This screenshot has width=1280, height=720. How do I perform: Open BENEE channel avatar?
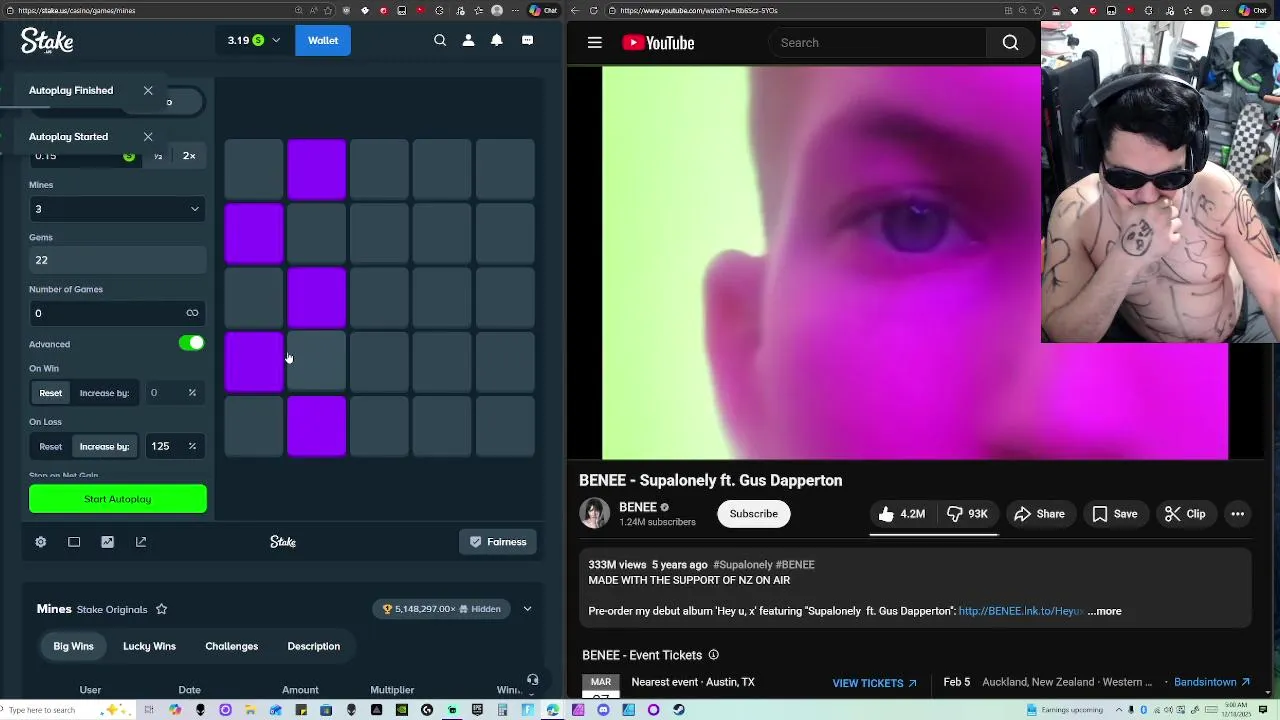594,513
